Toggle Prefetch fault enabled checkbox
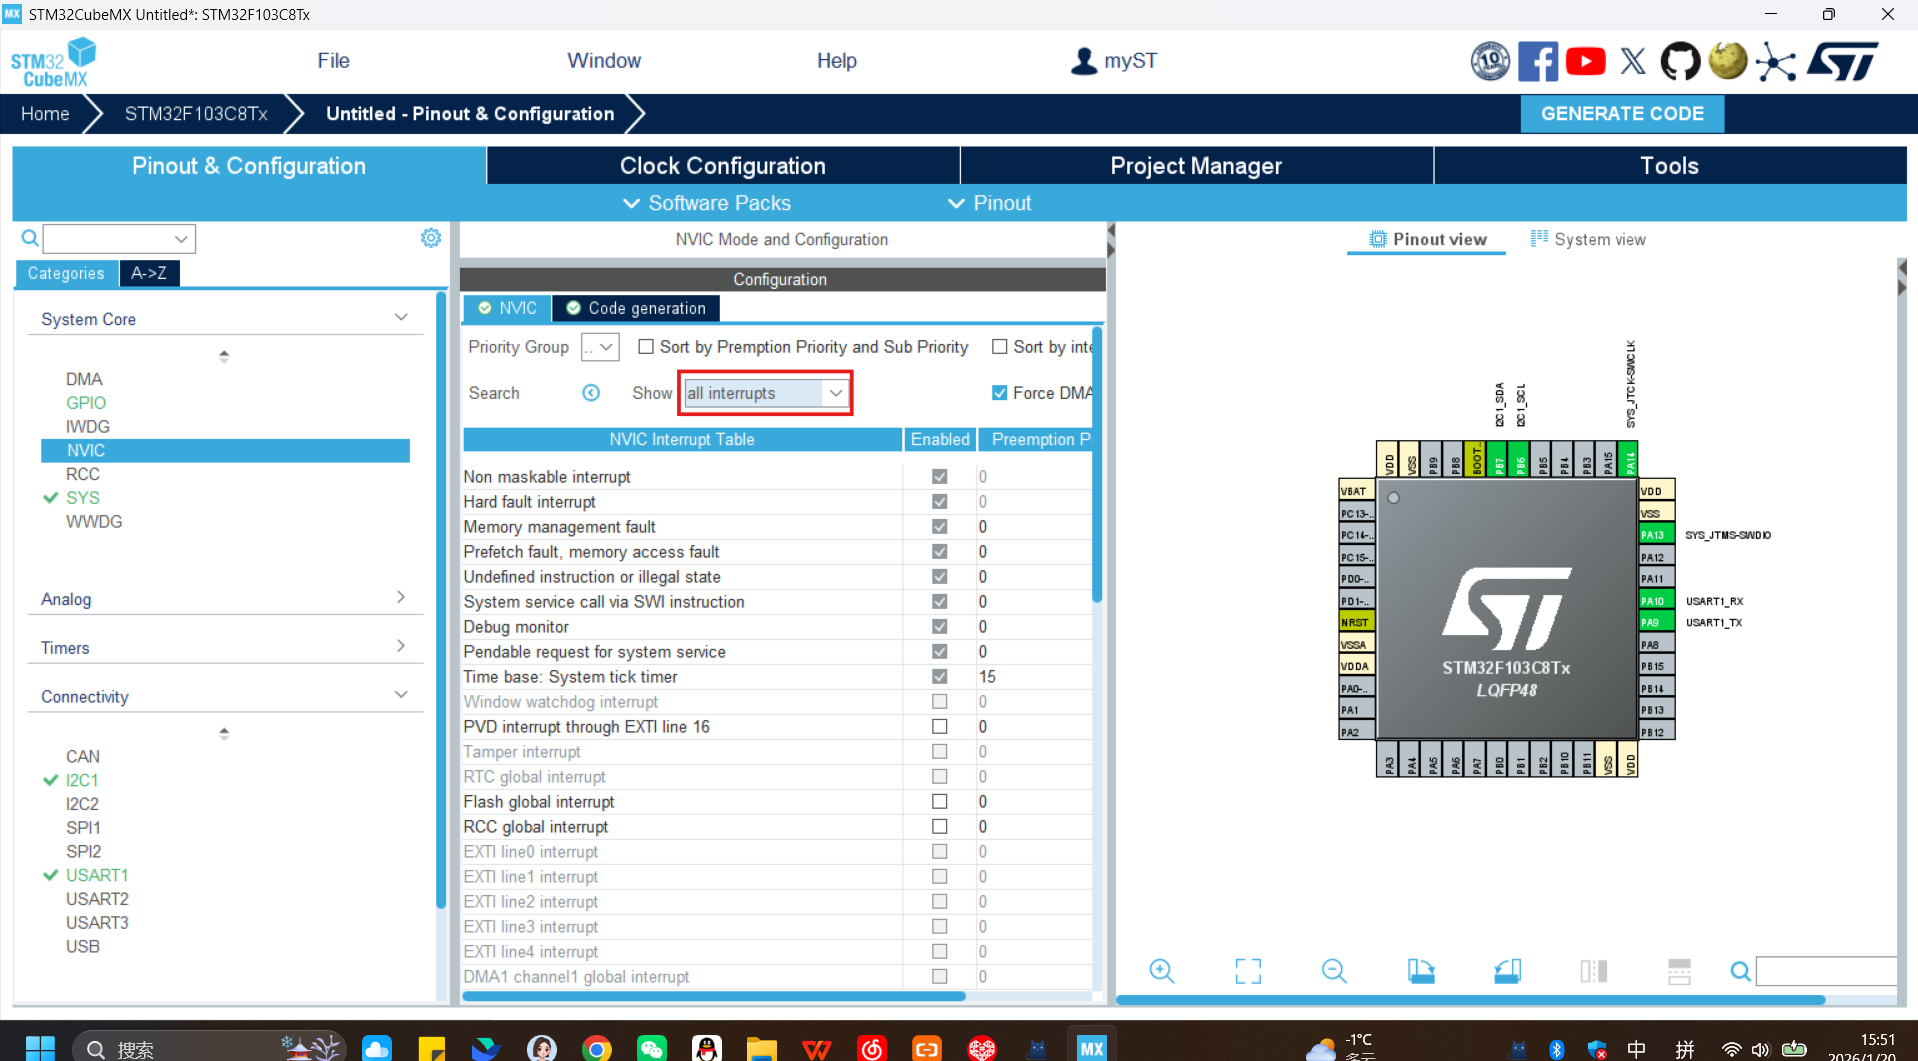Image resolution: width=1918 pixels, height=1061 pixels. 940,552
